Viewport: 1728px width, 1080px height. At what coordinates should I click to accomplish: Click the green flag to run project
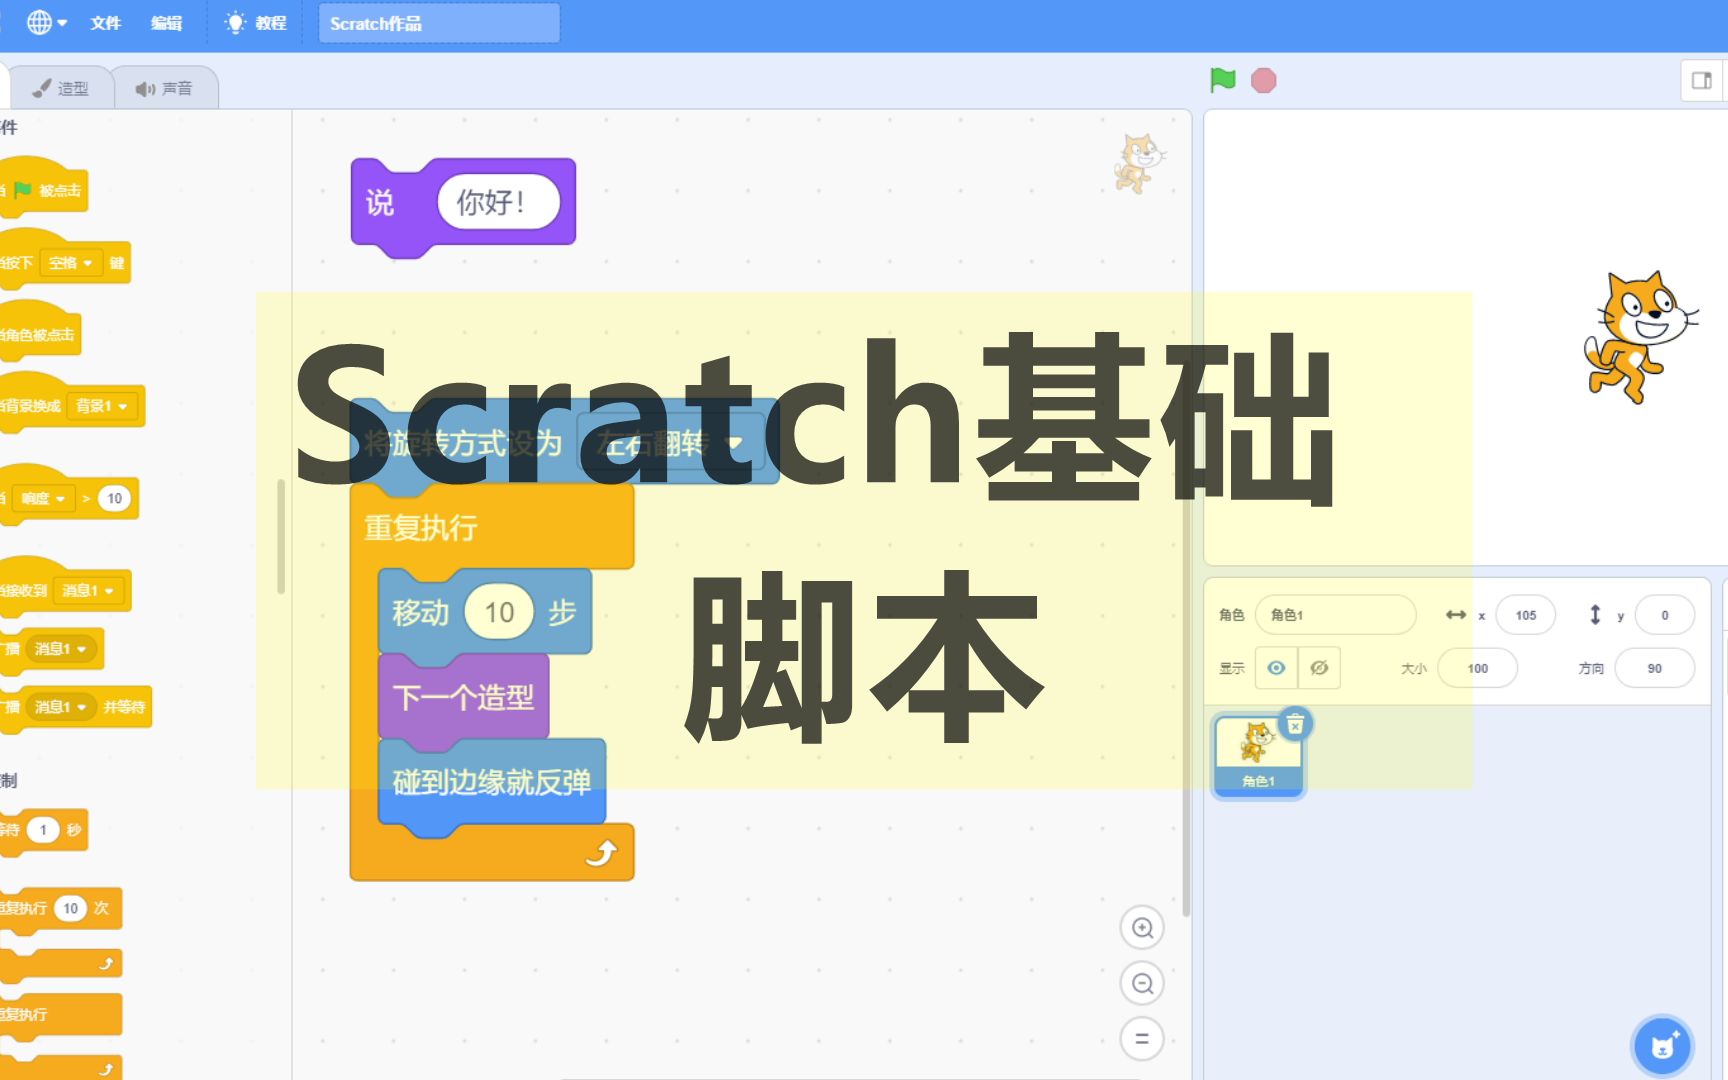(x=1222, y=80)
